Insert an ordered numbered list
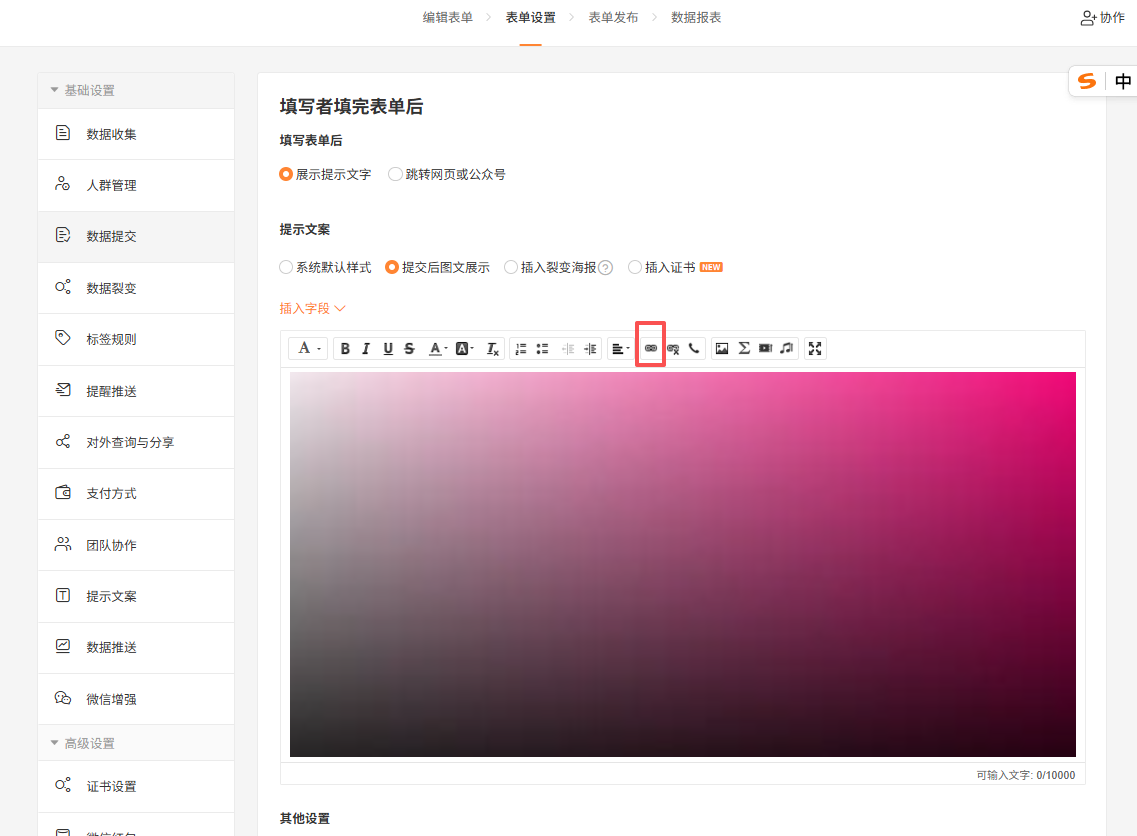Screen dimensions: 1137x836 [521, 349]
